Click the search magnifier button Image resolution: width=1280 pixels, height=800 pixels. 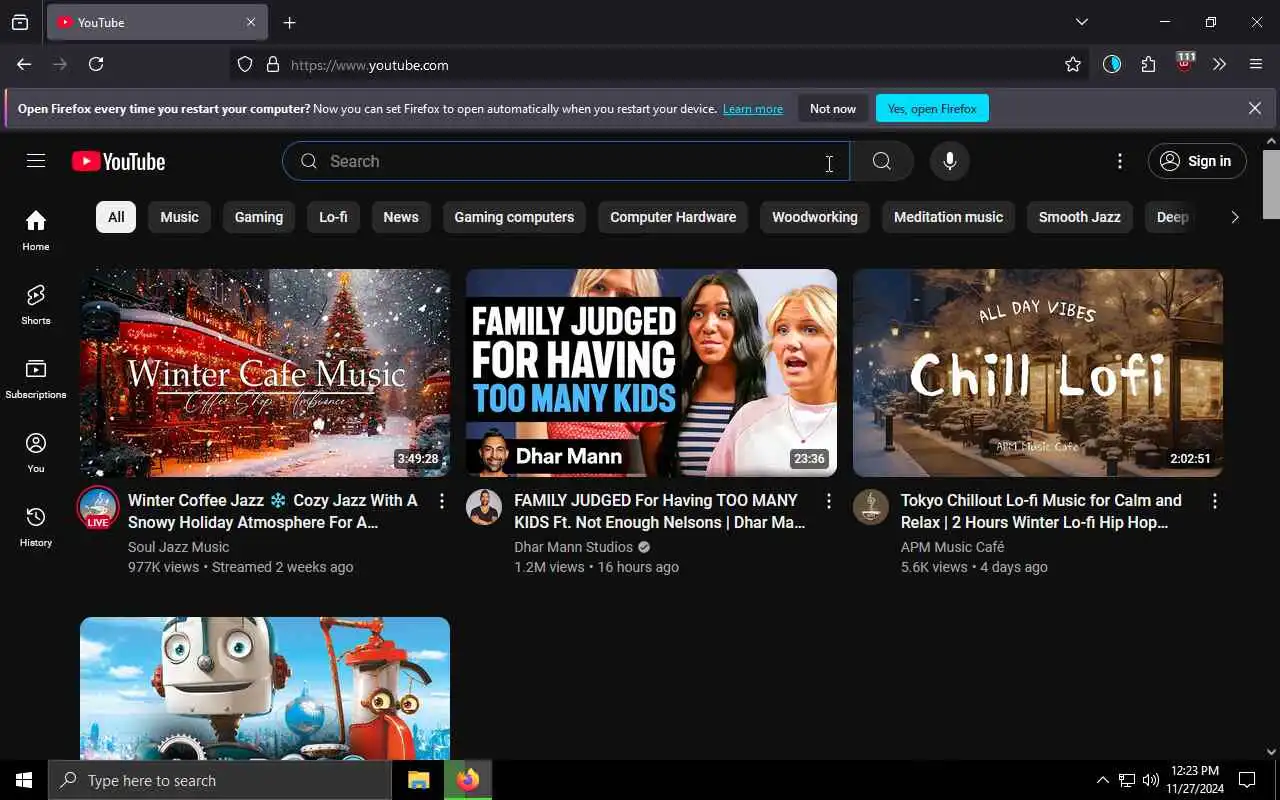(882, 161)
